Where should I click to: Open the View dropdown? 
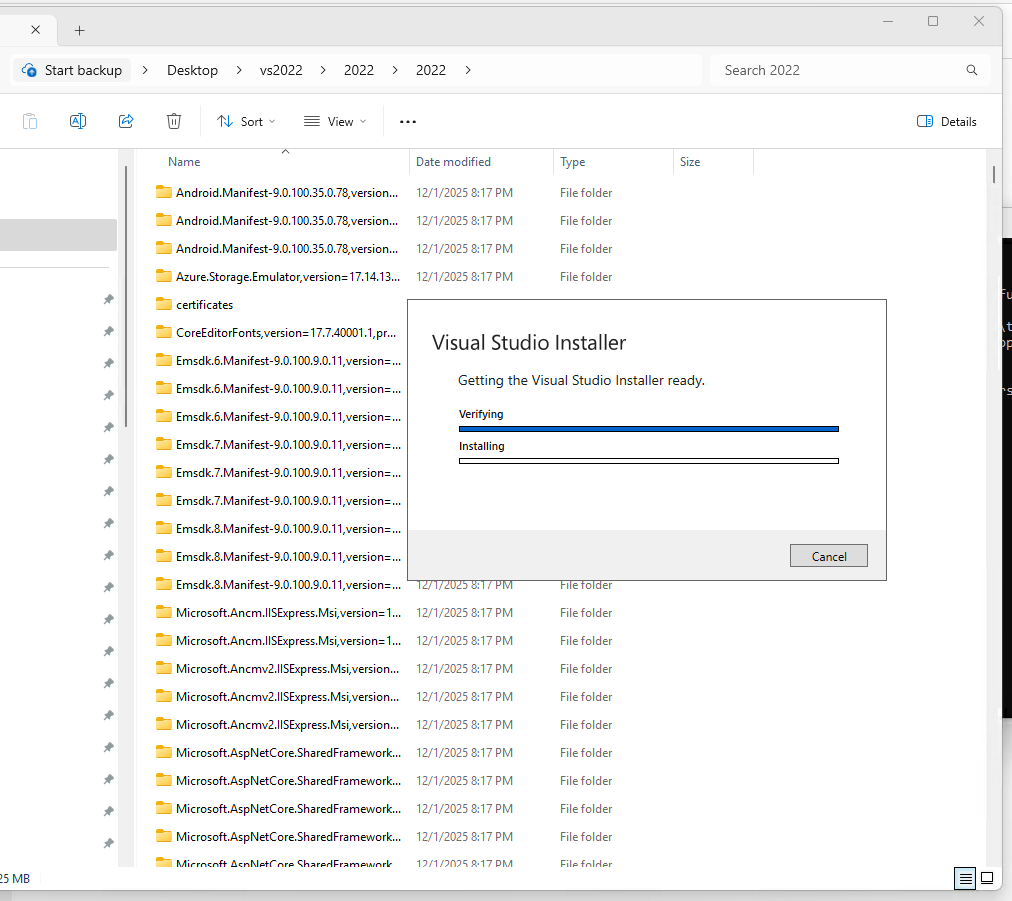click(335, 121)
